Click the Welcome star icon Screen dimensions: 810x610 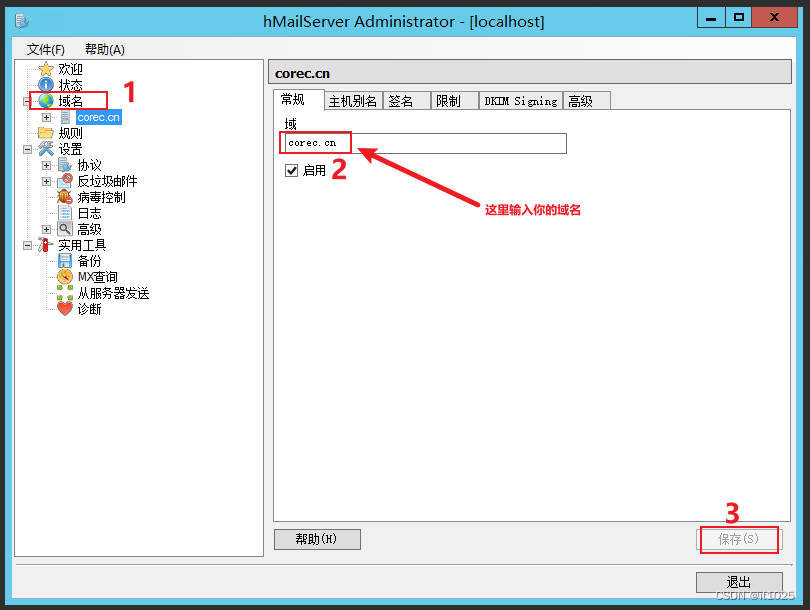46,69
